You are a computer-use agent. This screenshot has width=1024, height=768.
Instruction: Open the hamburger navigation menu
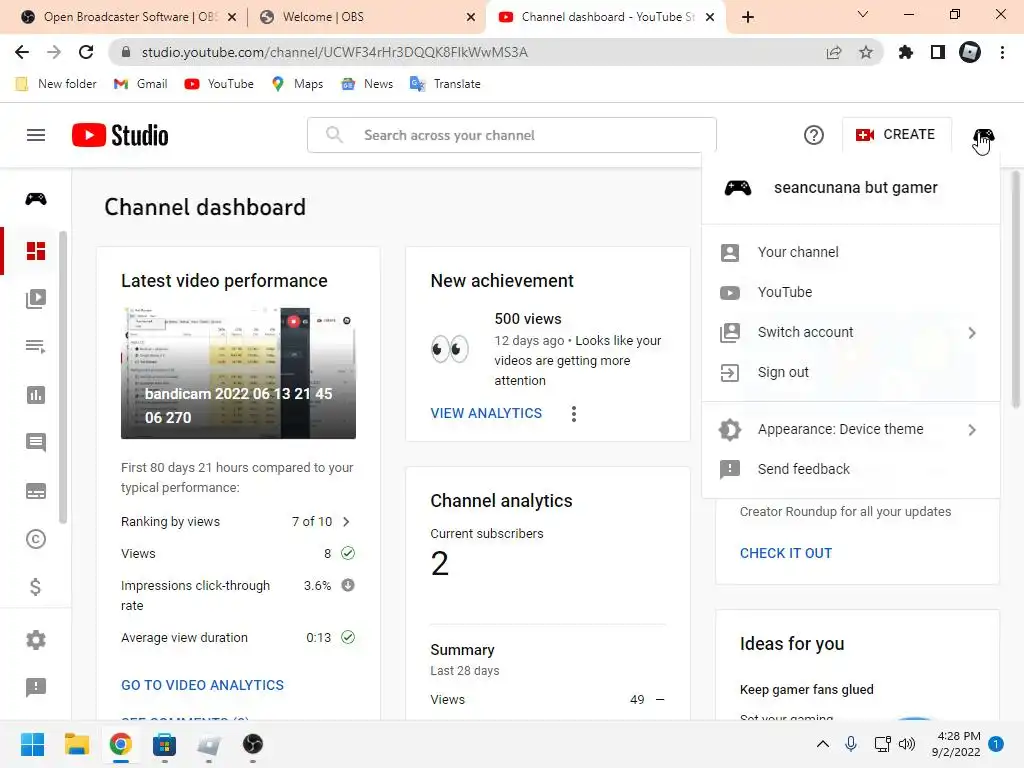36,135
